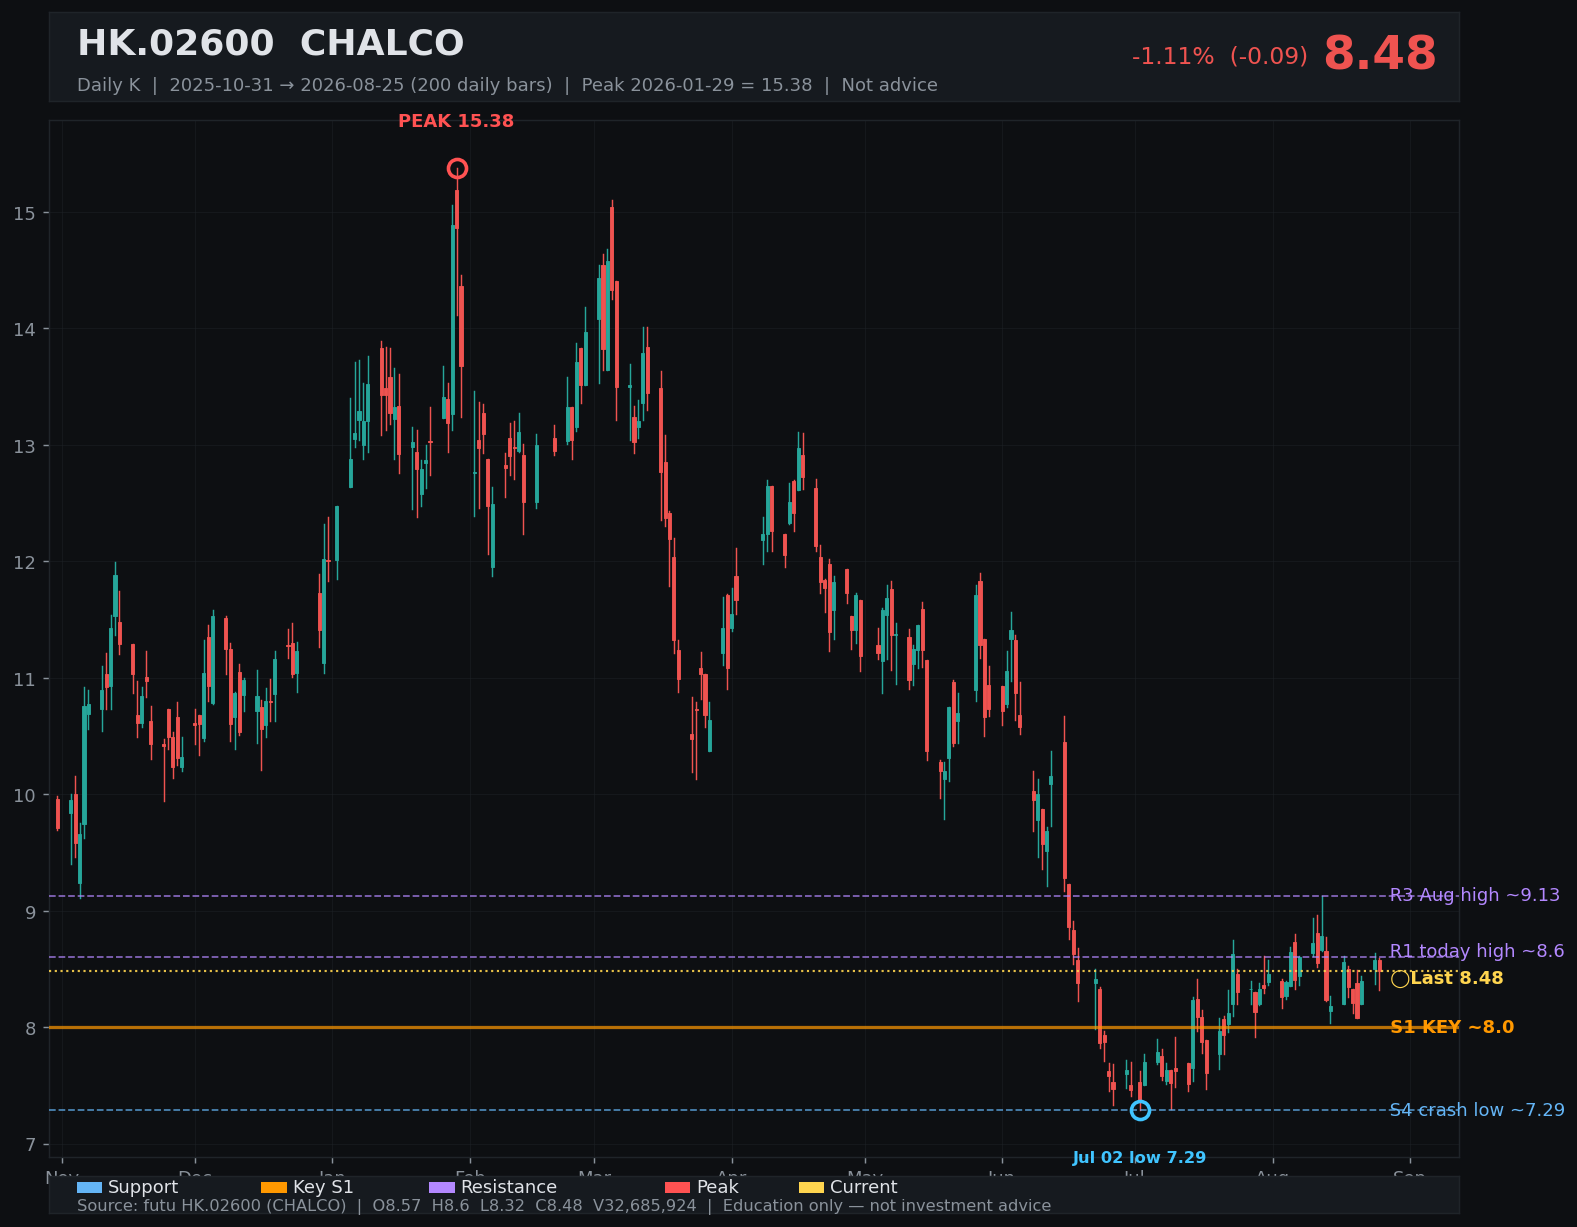This screenshot has width=1577, height=1227.
Task: Click the 'Resistance' legend text
Action: (509, 1187)
